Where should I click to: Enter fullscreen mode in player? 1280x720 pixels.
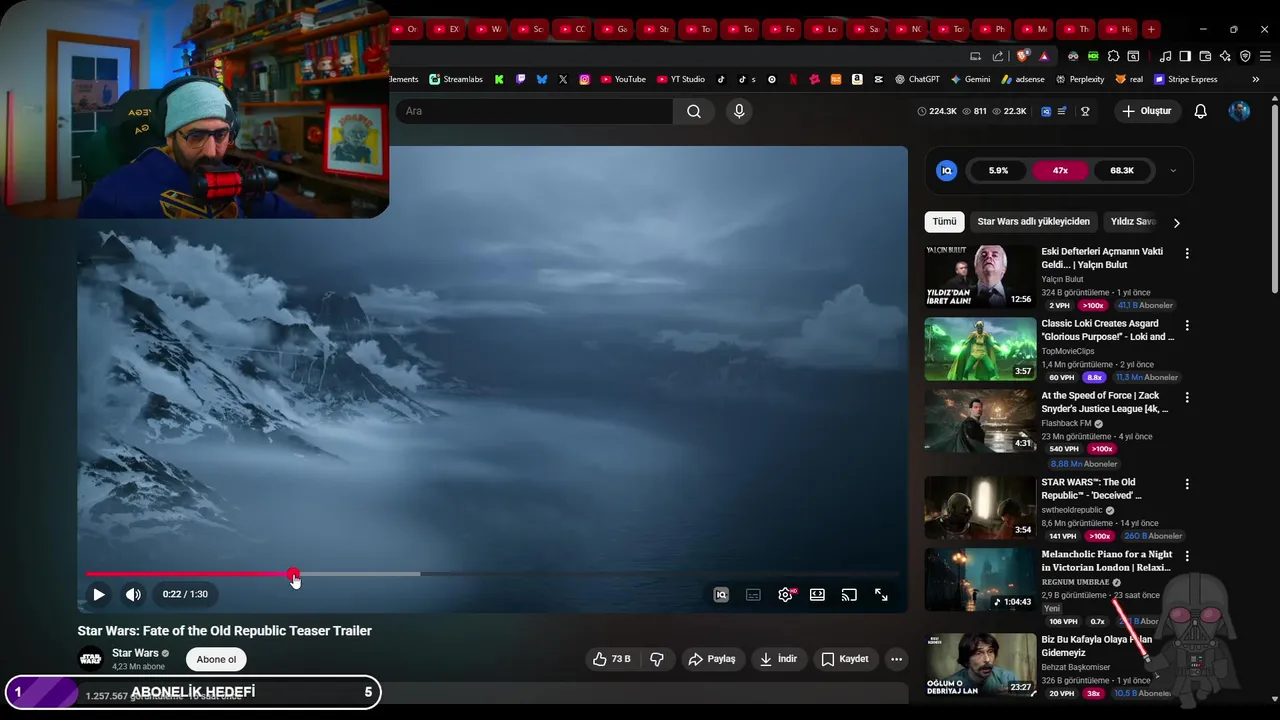click(x=881, y=594)
